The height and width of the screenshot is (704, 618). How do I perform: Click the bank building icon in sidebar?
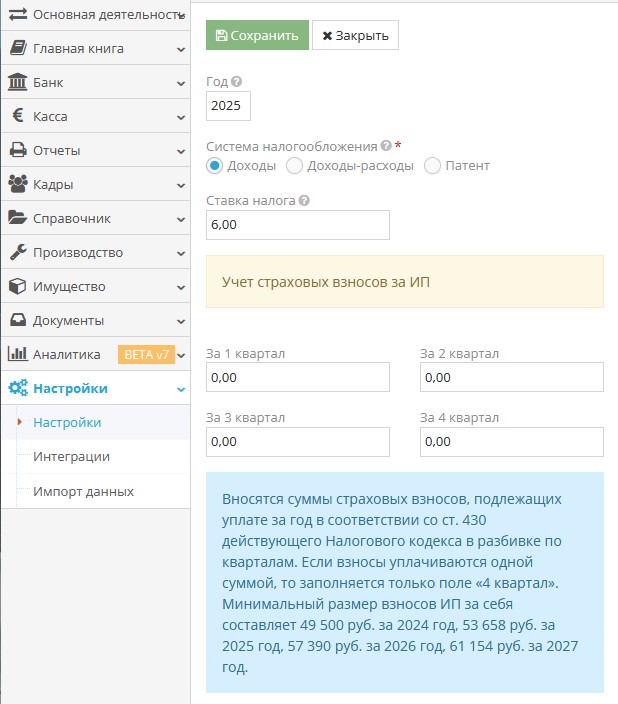pos(17,83)
